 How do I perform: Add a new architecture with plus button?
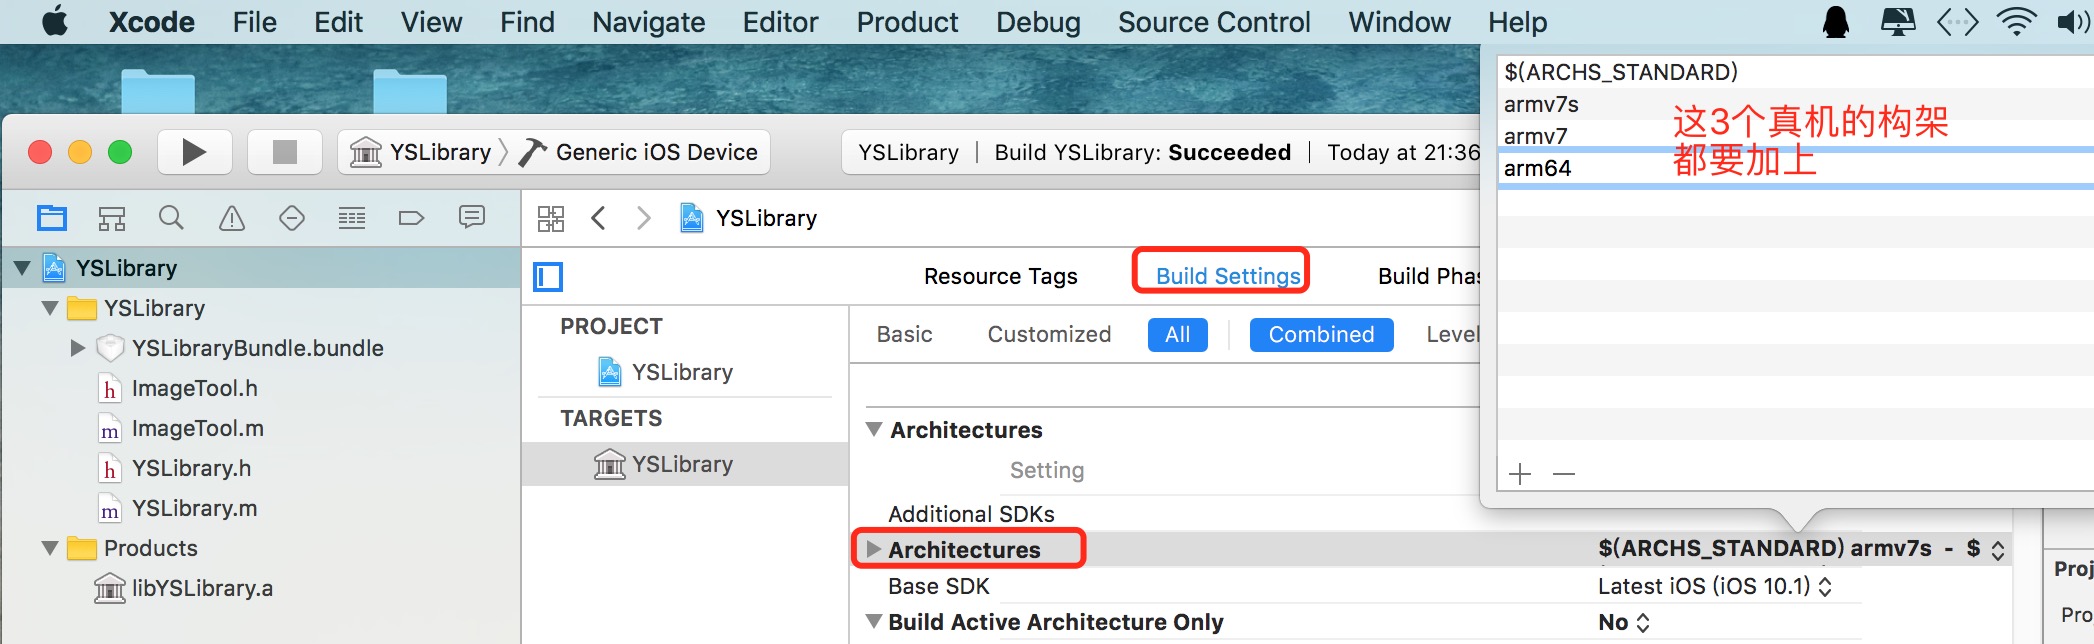click(x=1520, y=473)
